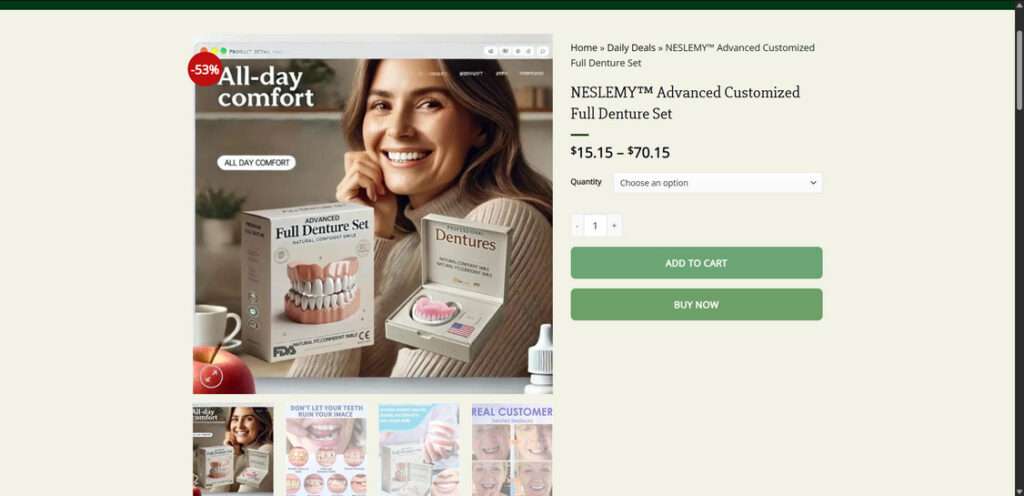Screen dimensions: 1024x496
Task: Decrease quantity with the minus button
Action: tap(577, 226)
